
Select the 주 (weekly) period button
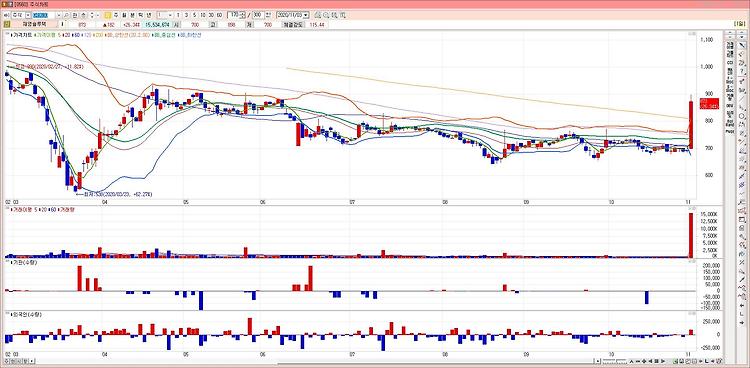click(x=116, y=15)
